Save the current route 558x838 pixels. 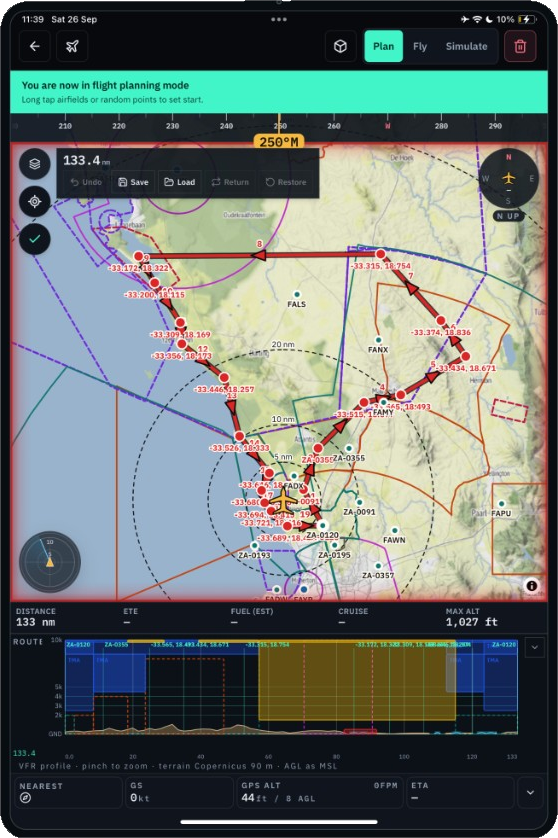[x=133, y=182]
